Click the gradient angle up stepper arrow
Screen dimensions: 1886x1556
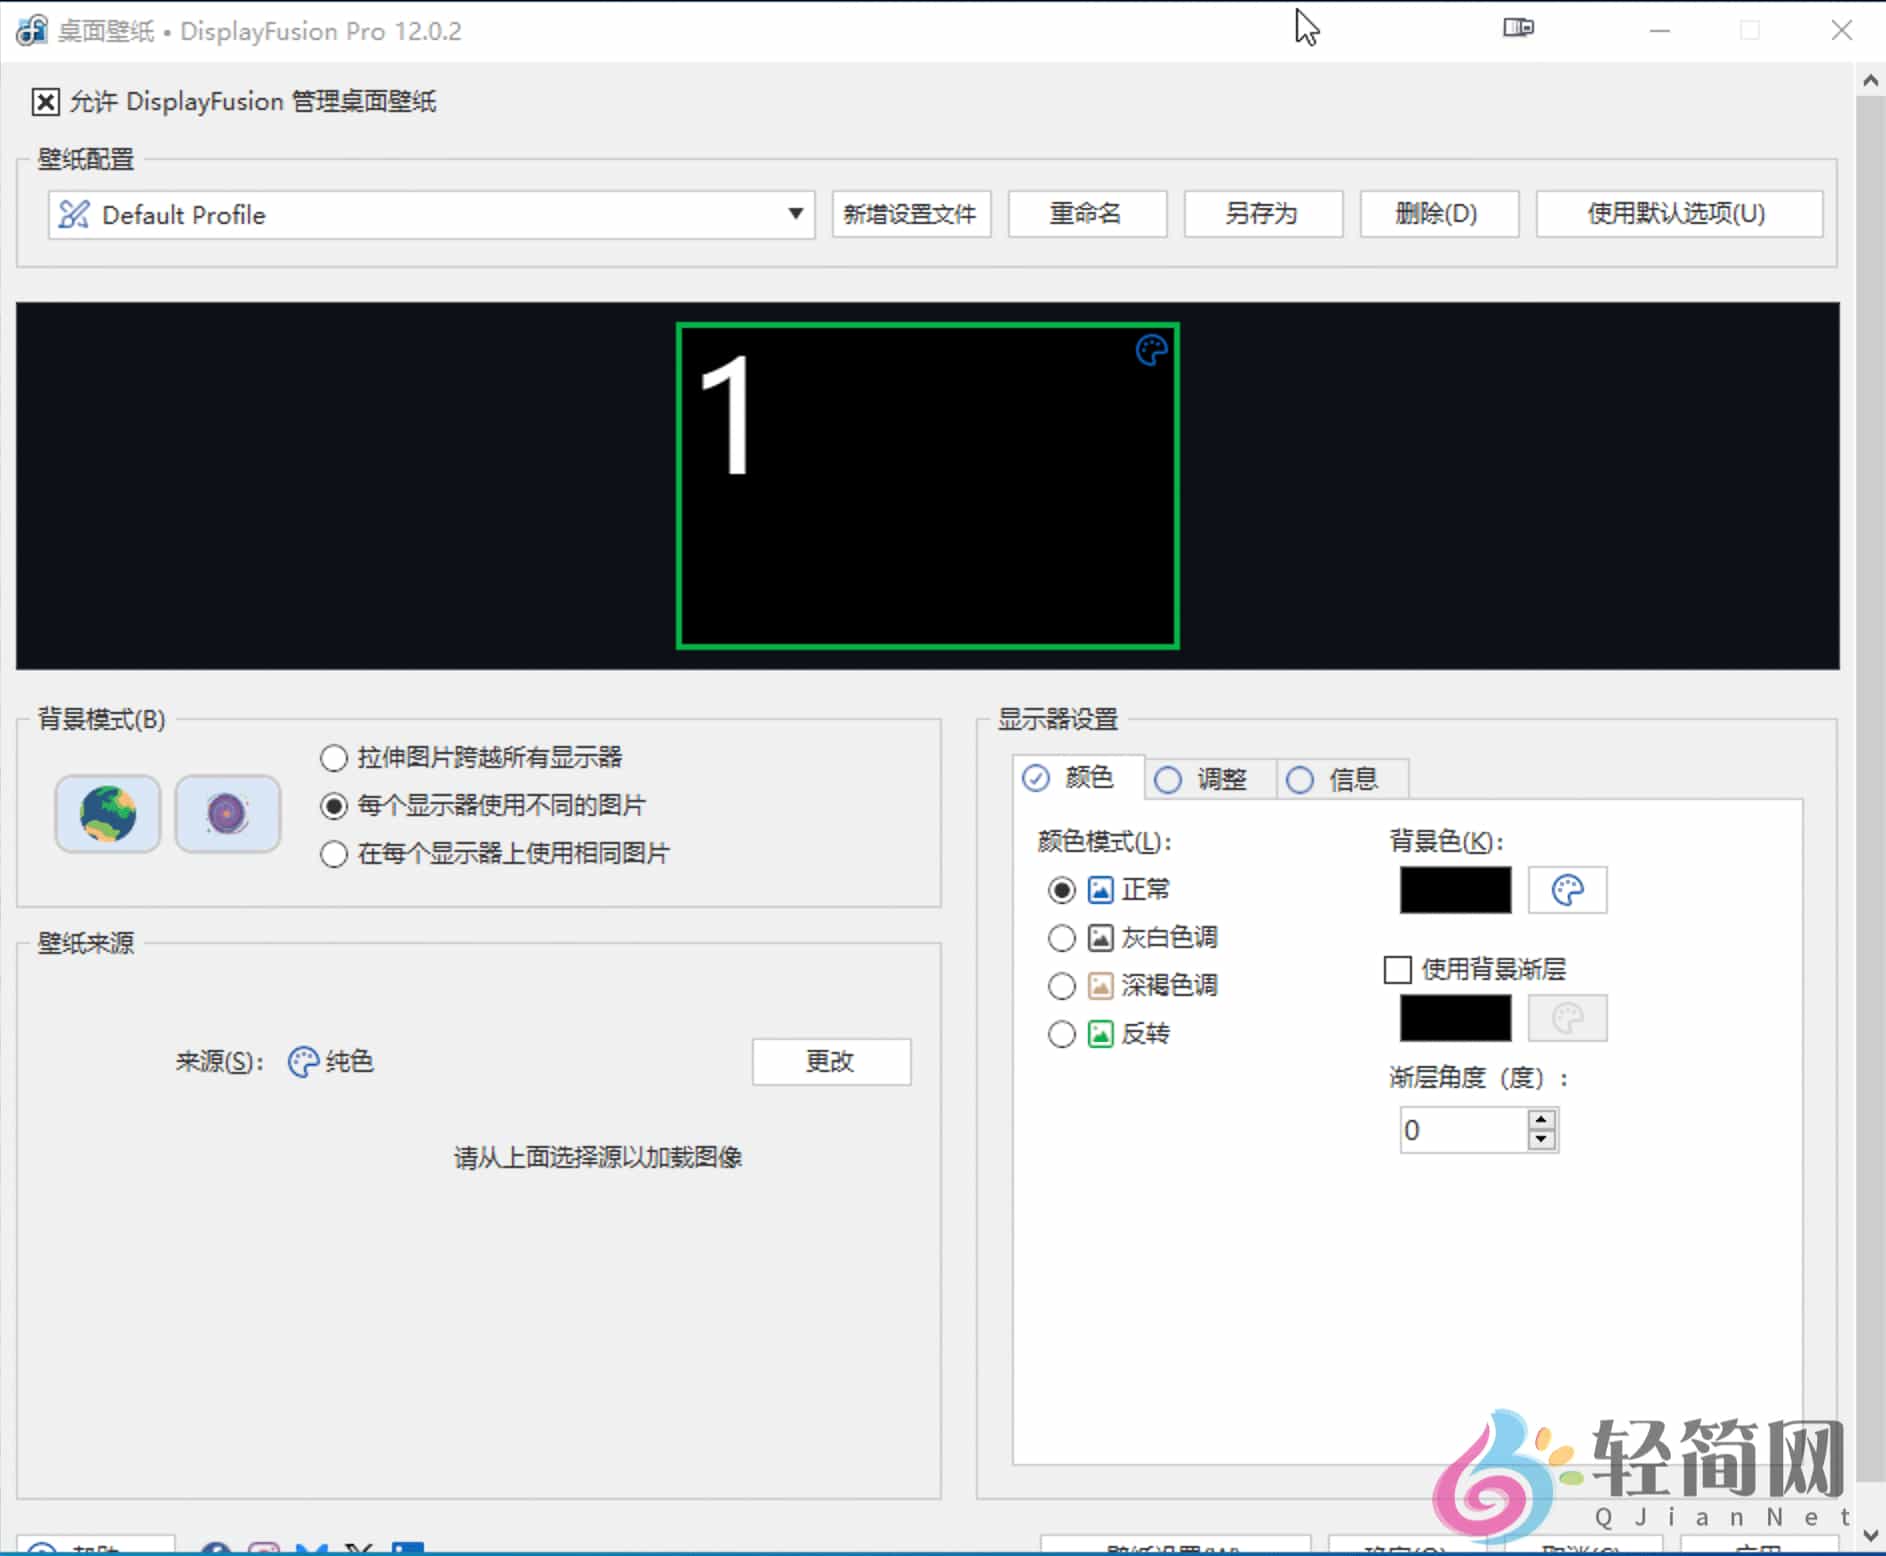coord(1541,1120)
